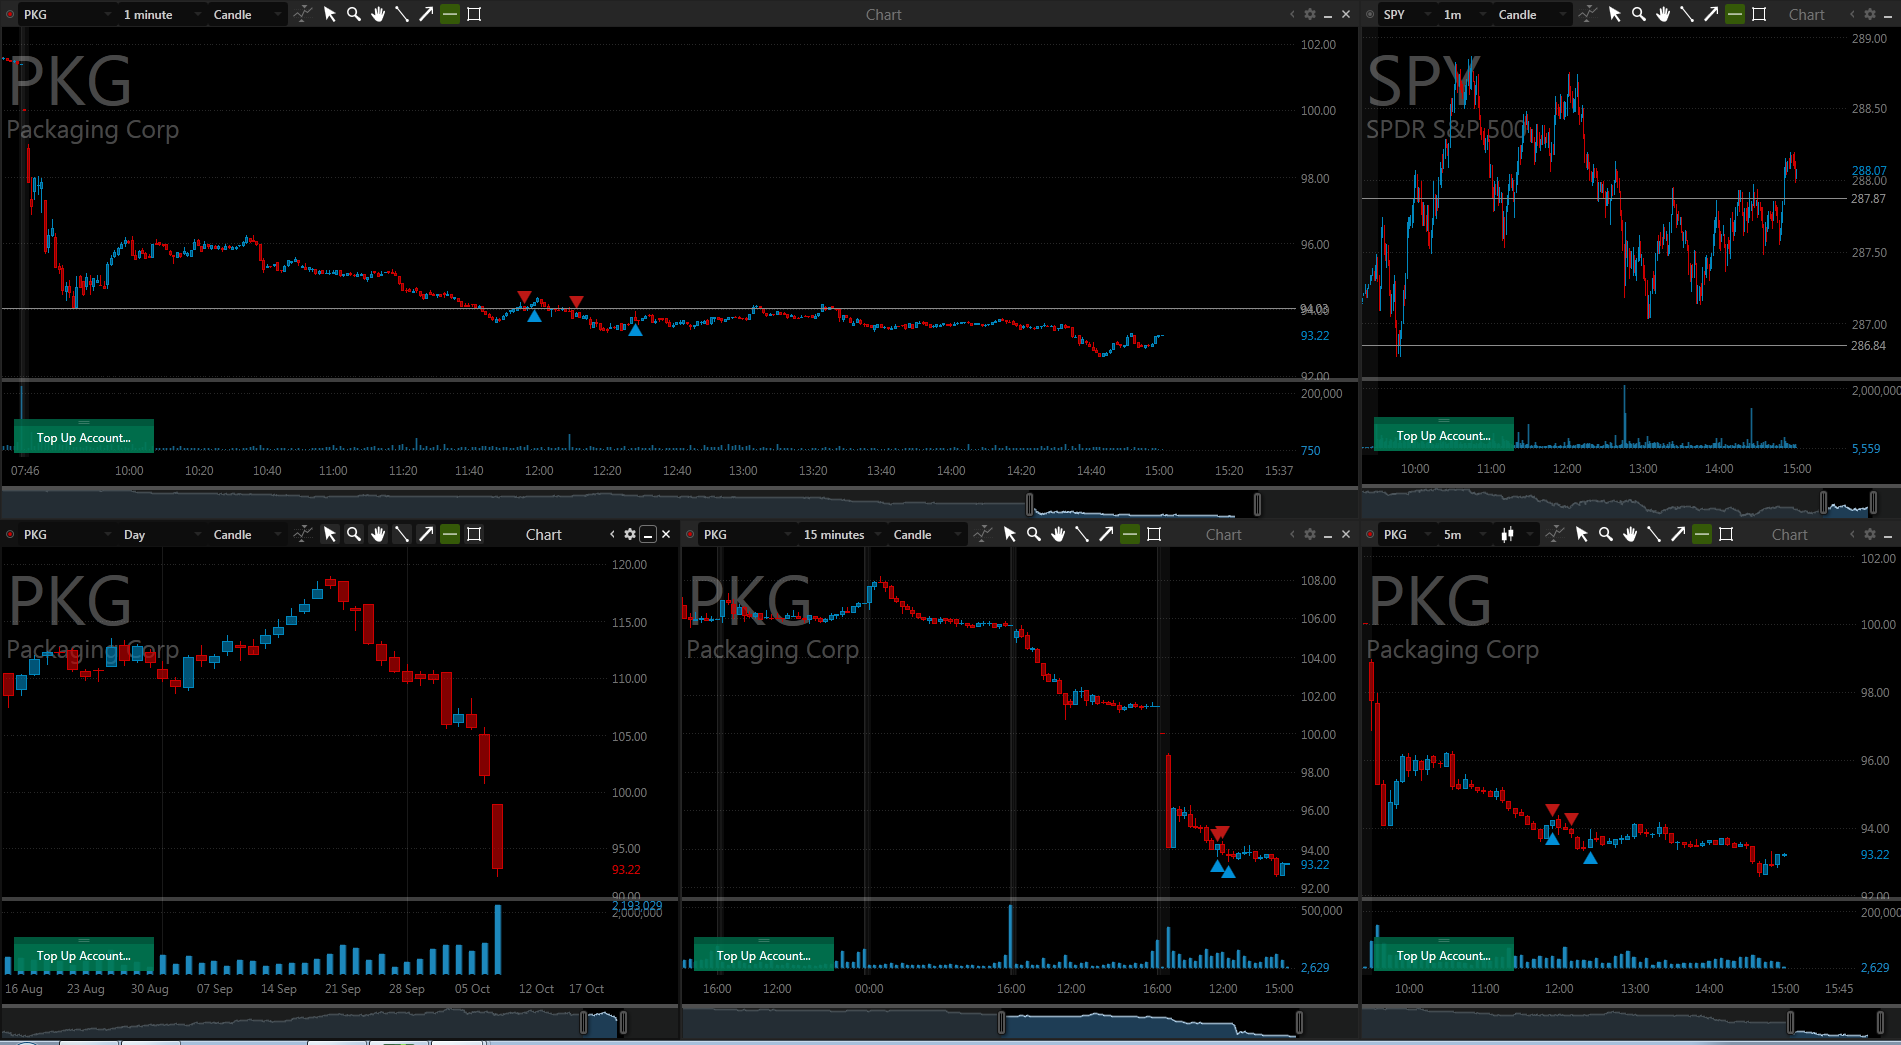The height and width of the screenshot is (1045, 1901).
Task: Open the PKG symbol dropdown in the 1 minute chart
Action: tap(68, 14)
